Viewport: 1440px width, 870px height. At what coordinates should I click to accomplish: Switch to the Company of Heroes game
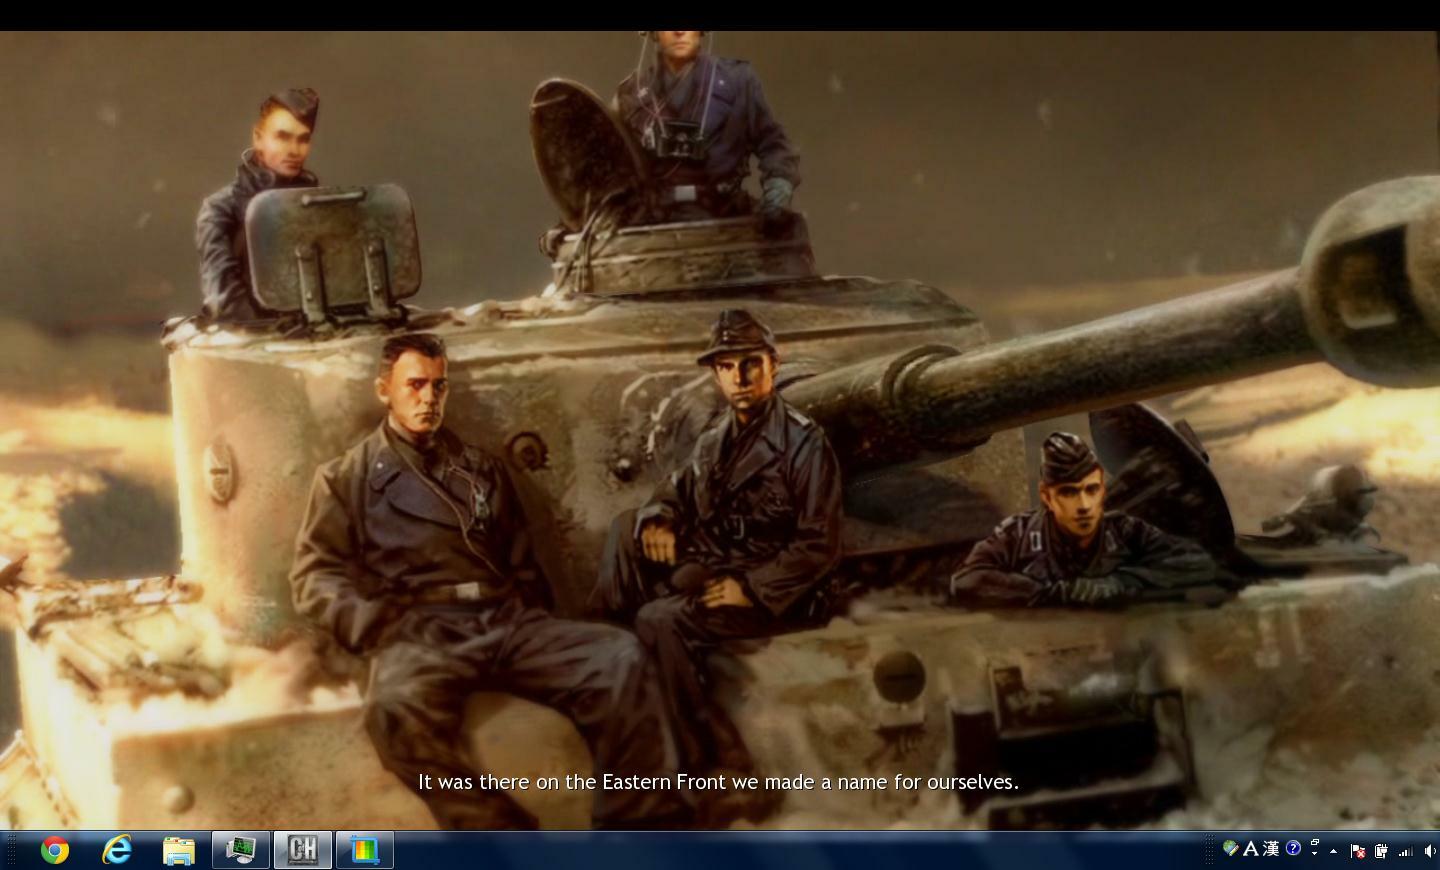tap(303, 850)
